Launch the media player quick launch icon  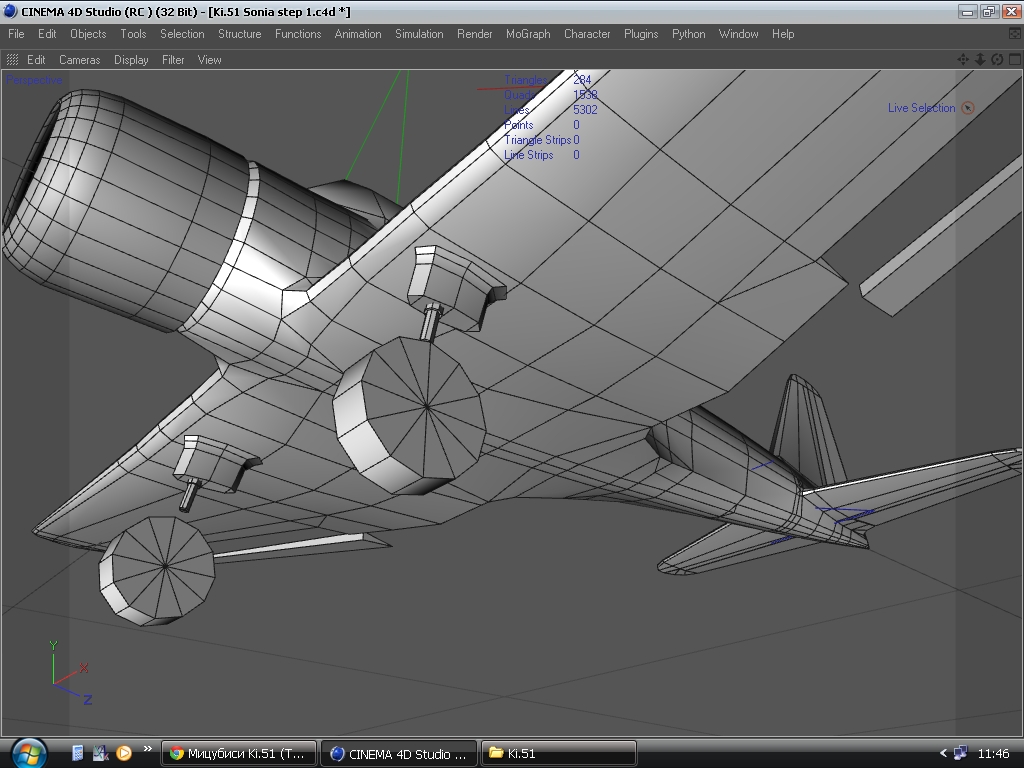[124, 753]
